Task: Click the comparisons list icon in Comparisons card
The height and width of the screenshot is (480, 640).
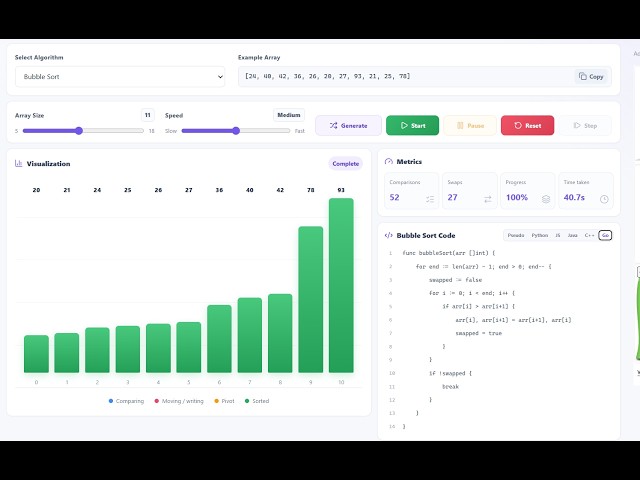Action: (430, 199)
